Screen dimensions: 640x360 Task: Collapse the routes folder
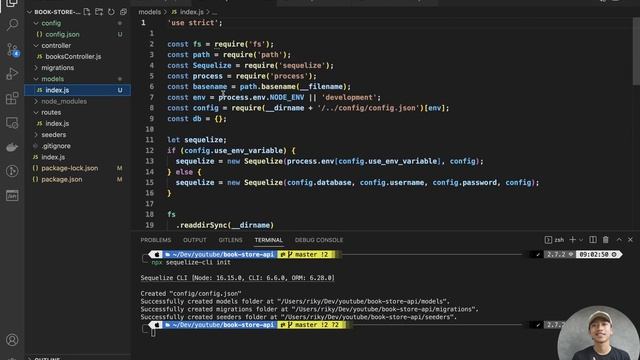(x=78, y=112)
